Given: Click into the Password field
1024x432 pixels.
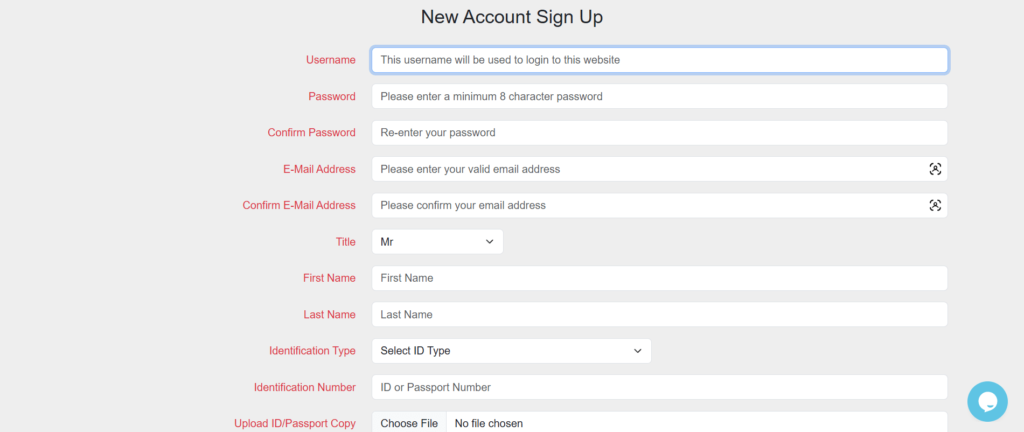Looking at the screenshot, I should (660, 96).
